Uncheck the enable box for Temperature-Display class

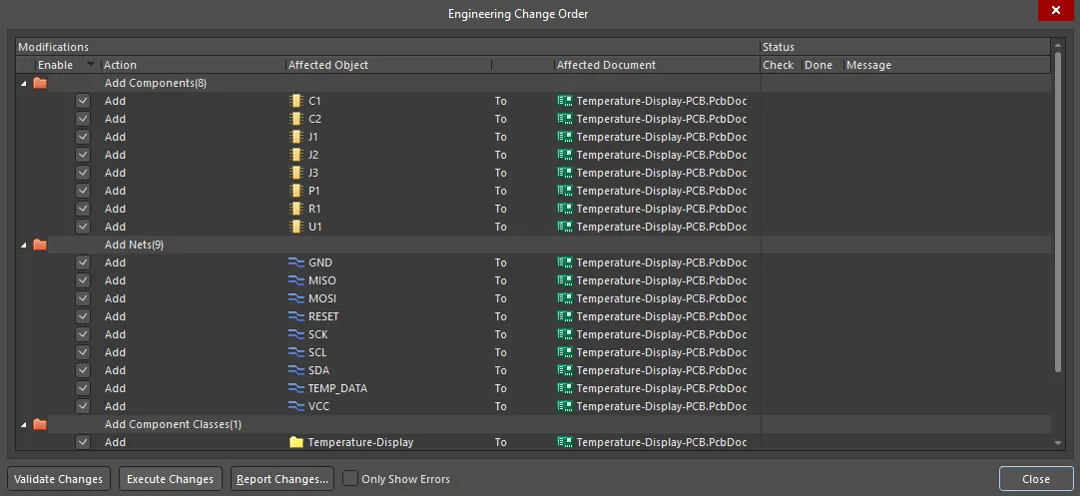point(83,442)
